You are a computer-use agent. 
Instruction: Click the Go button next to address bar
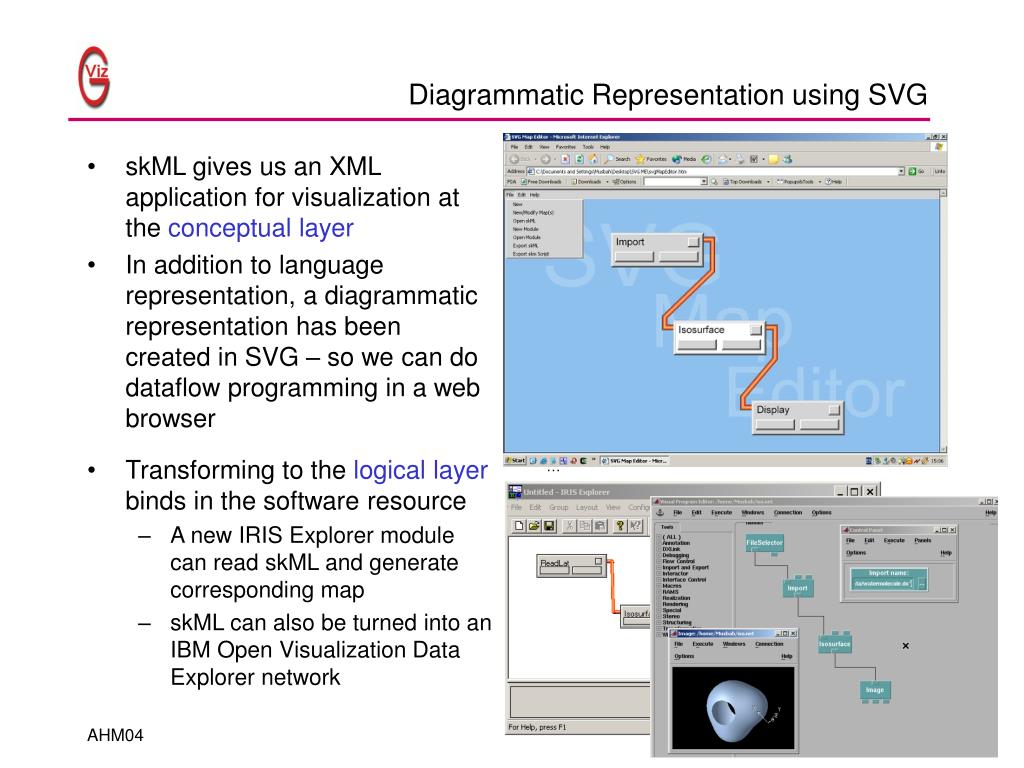point(916,172)
